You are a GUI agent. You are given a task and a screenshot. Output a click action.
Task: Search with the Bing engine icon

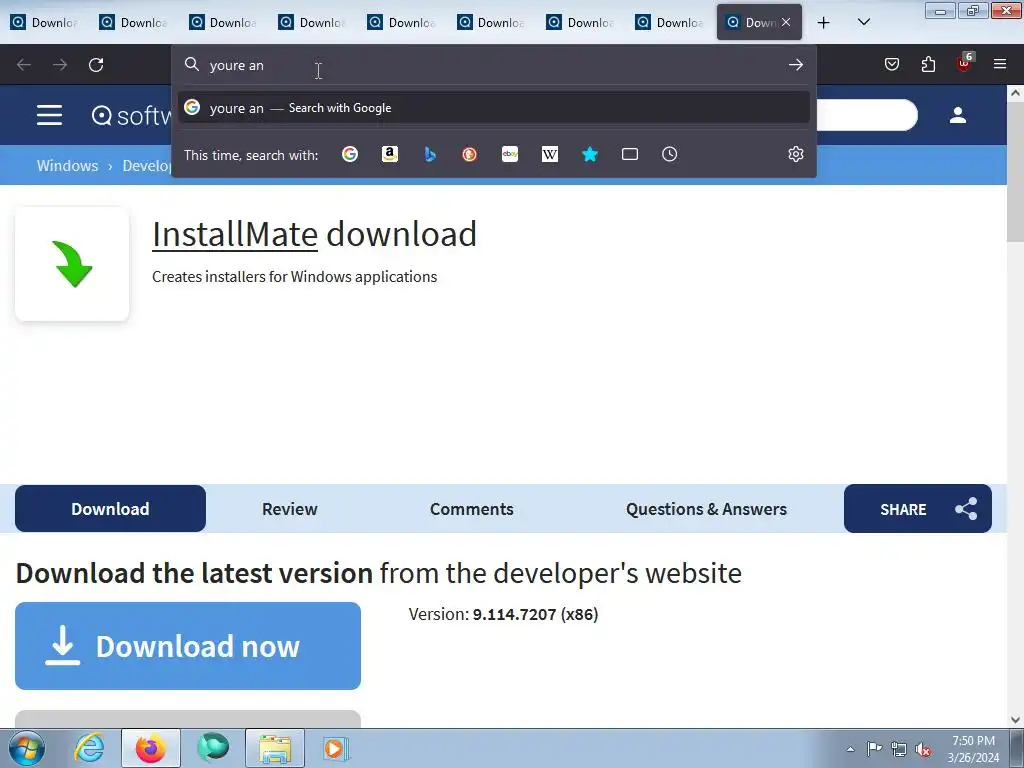coord(430,154)
